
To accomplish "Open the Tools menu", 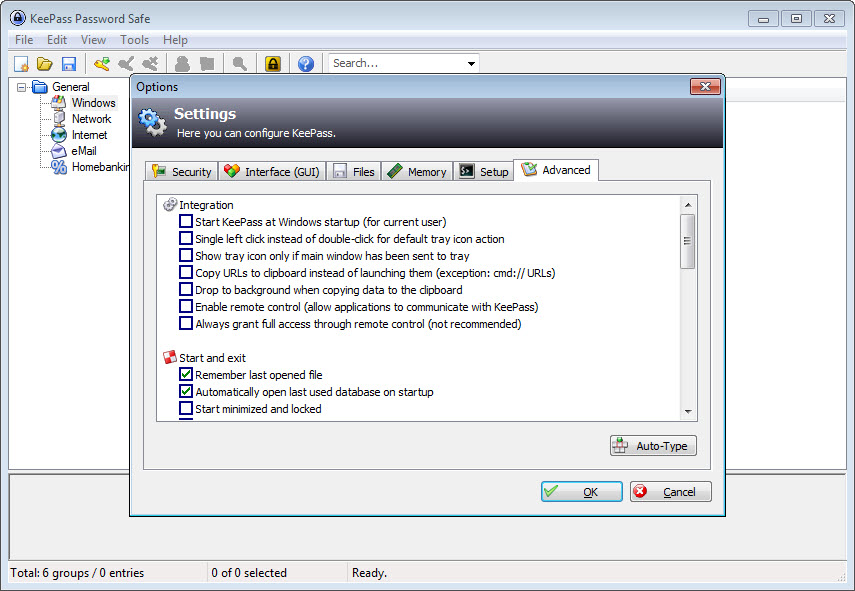I will click(134, 40).
